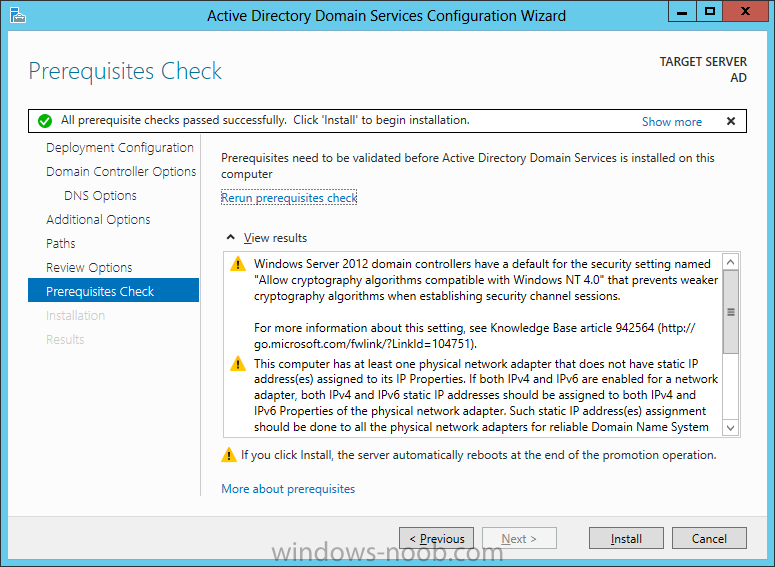Minimize the wizard window

point(682,12)
